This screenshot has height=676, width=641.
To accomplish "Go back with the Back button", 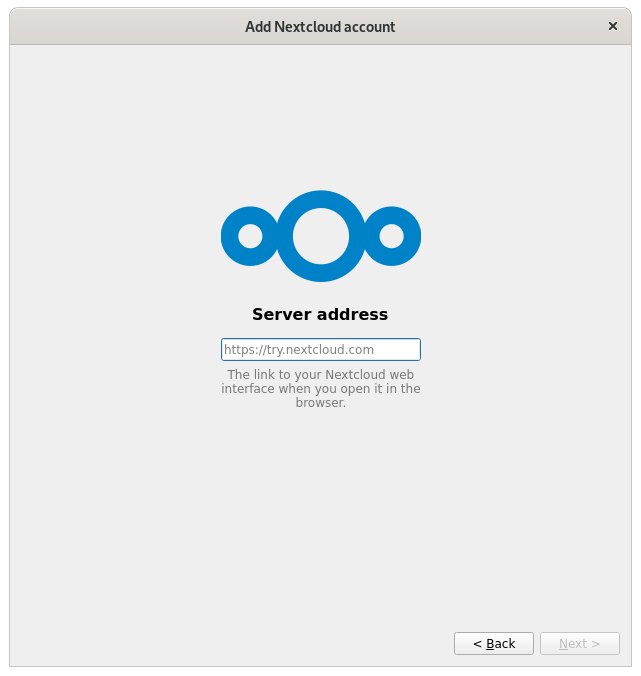I will [494, 643].
